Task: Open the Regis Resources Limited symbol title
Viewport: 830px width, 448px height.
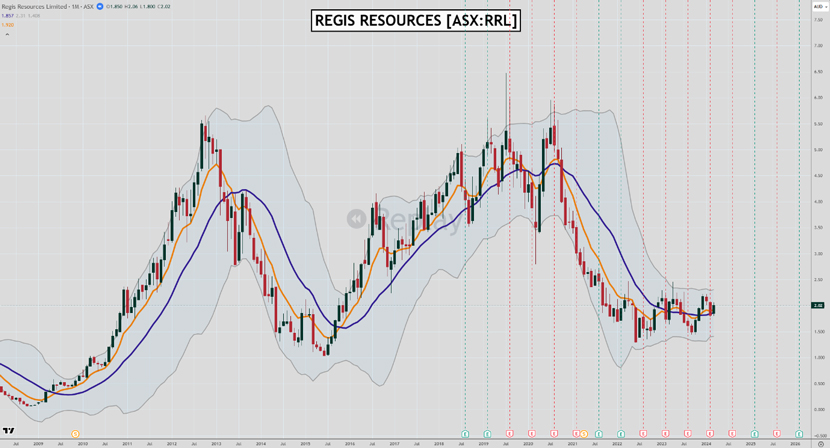Action: point(34,6)
